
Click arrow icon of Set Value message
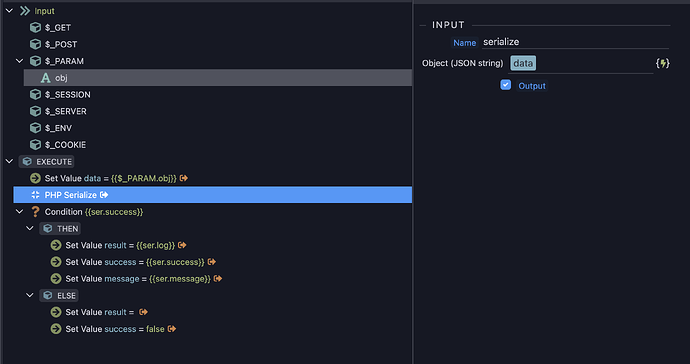[56, 279]
